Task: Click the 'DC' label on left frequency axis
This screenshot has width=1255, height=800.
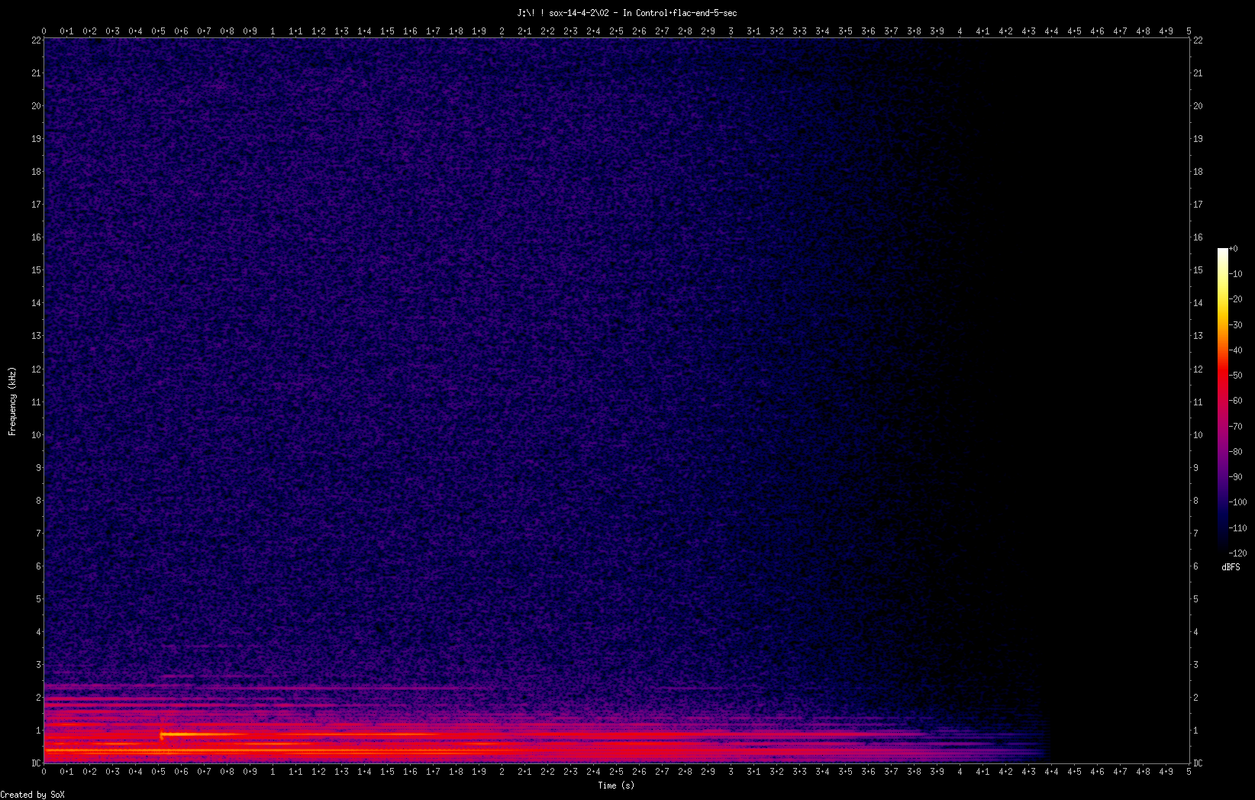Action: click(x=35, y=763)
